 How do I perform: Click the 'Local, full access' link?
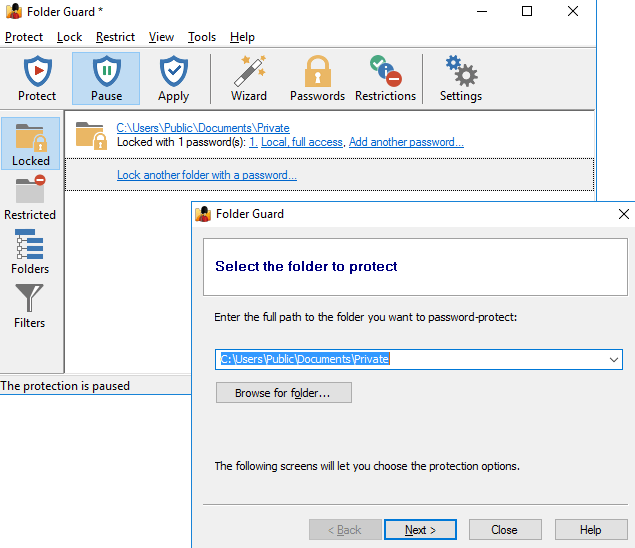tap(302, 142)
